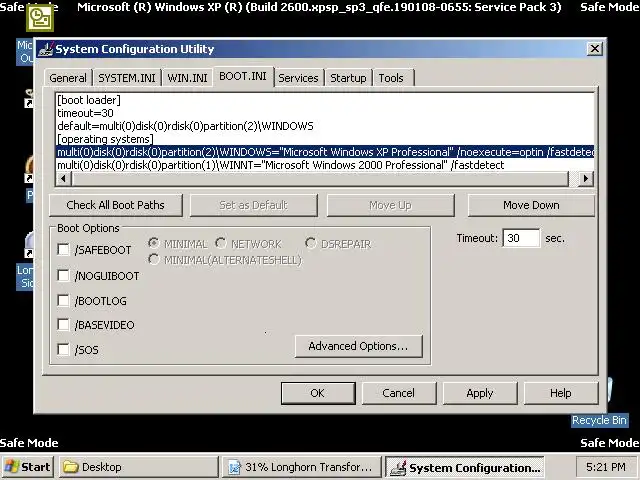This screenshot has height=480, width=640.
Task: Click the Timeout seconds input field
Action: click(x=521, y=238)
